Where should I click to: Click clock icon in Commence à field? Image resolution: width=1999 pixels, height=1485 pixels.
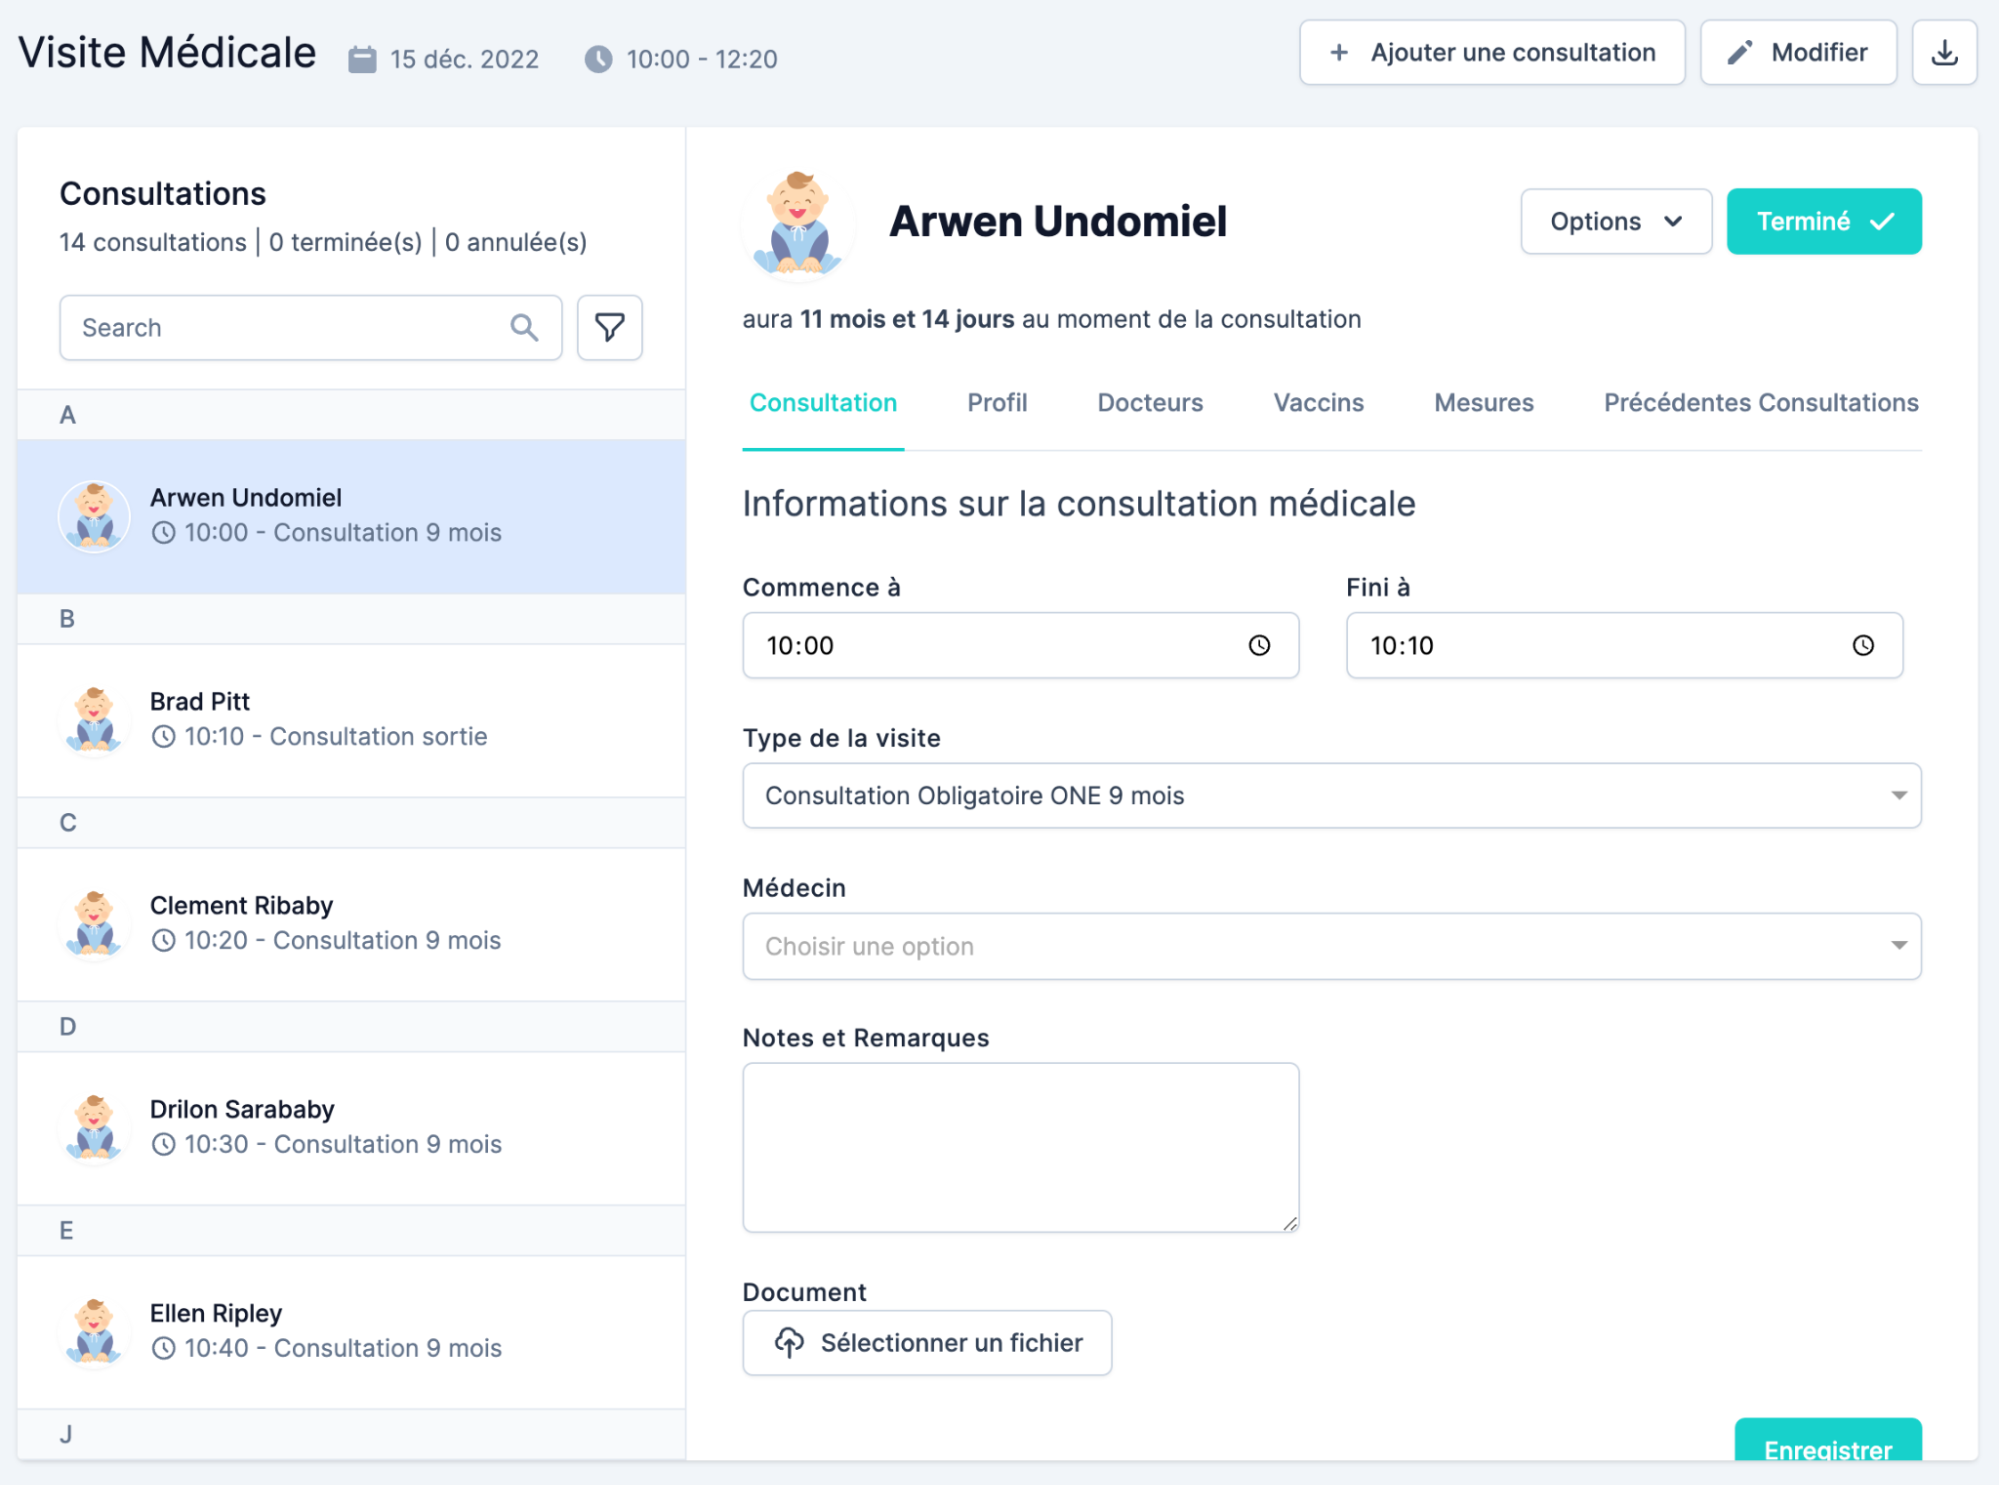click(x=1259, y=645)
